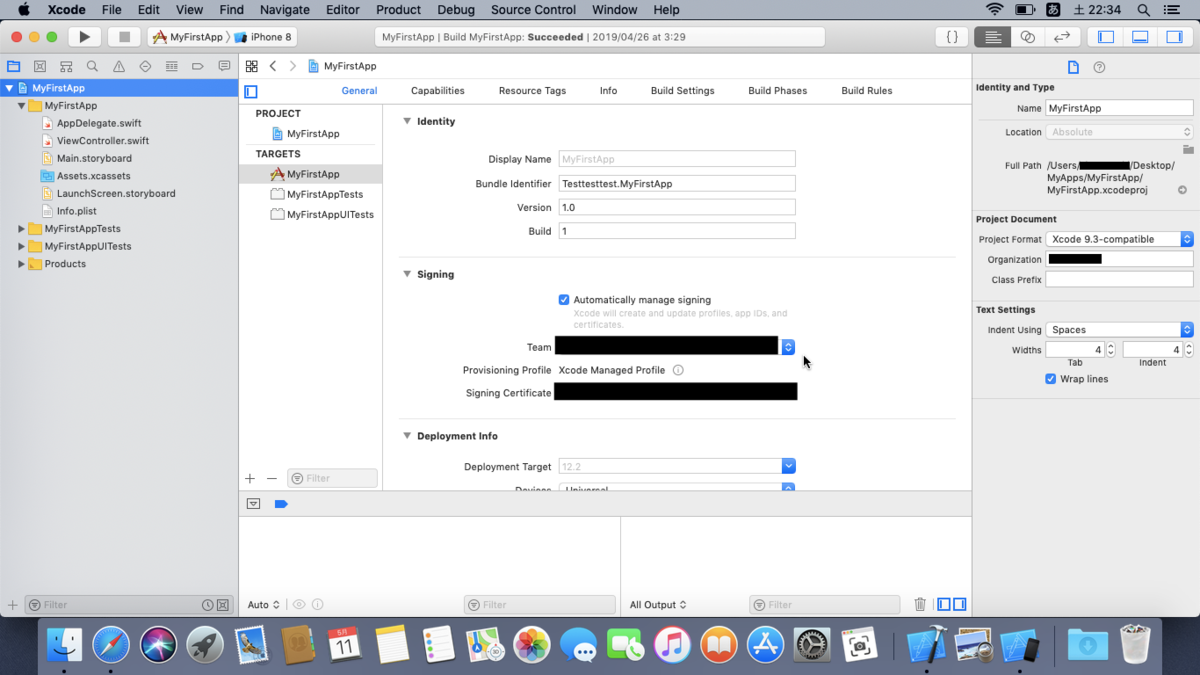The image size is (1200, 675).
Task: Open Safari from the Dock
Action: 111,645
